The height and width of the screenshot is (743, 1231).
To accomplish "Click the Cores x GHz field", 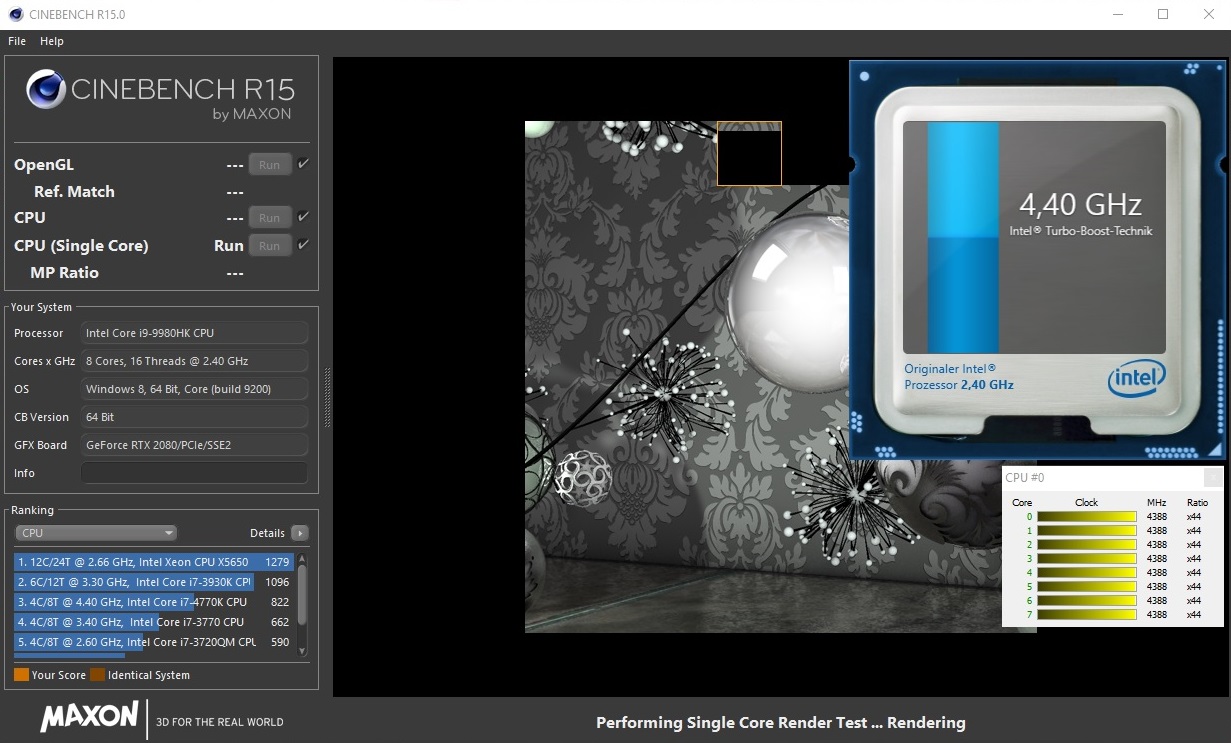I will click(194, 361).
